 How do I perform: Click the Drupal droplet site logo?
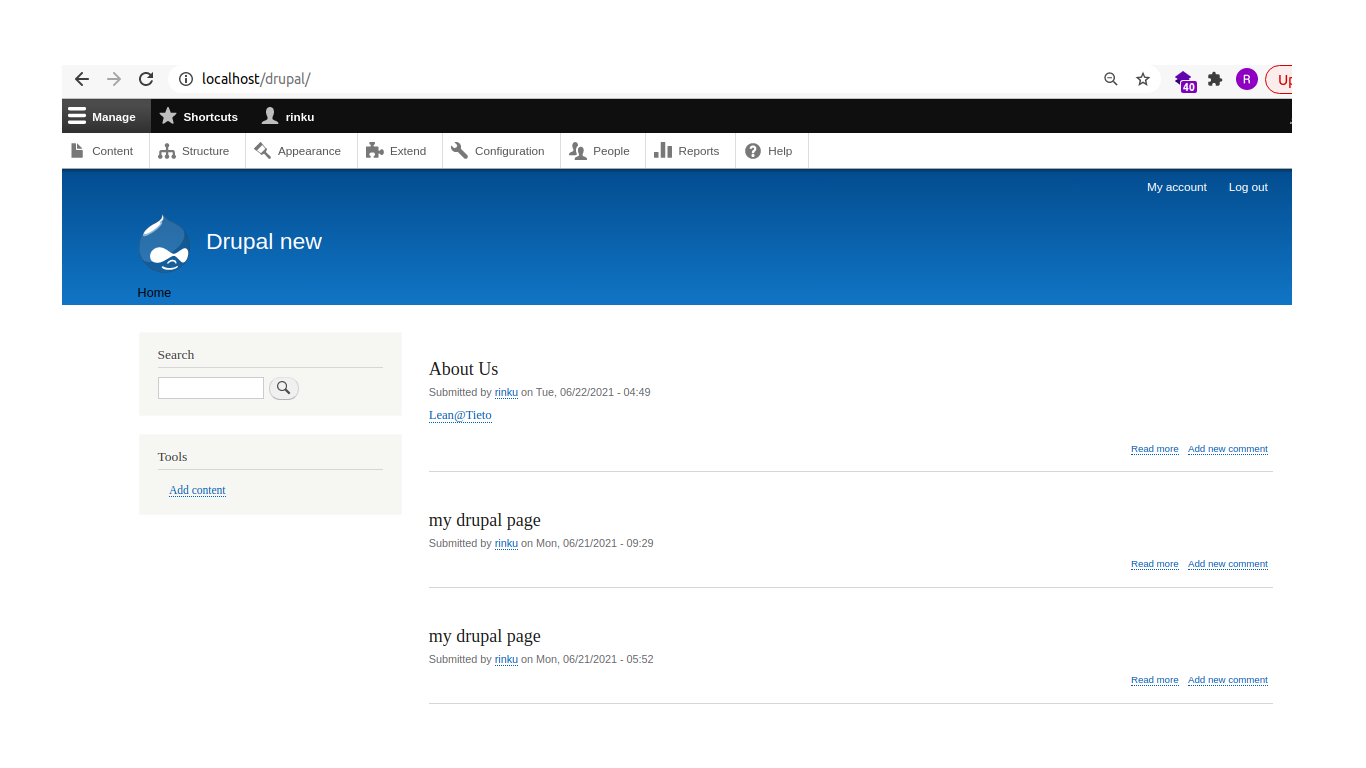click(163, 241)
